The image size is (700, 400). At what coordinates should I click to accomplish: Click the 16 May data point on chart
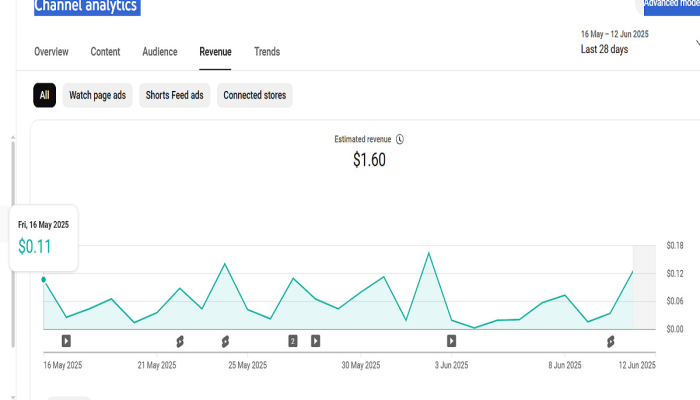[x=43, y=280]
